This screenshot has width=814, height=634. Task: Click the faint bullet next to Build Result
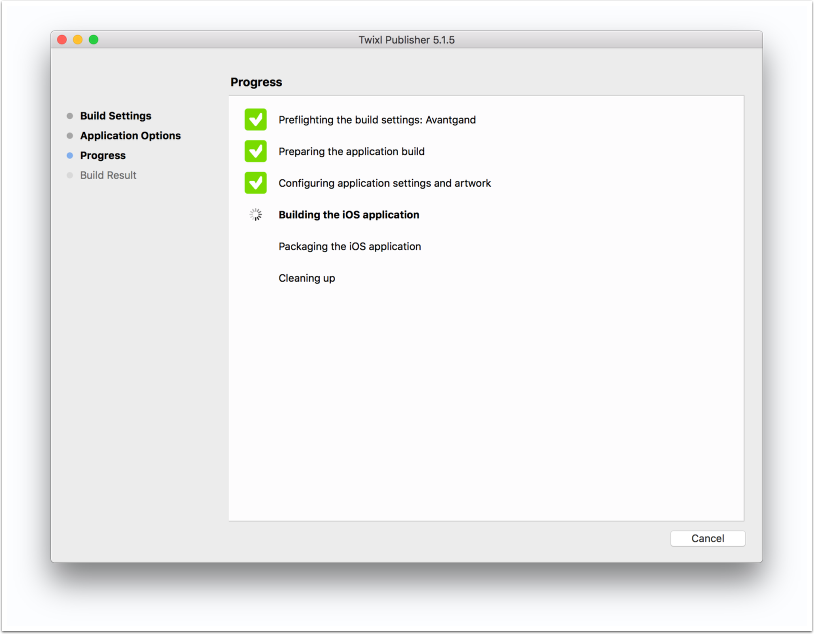point(70,175)
